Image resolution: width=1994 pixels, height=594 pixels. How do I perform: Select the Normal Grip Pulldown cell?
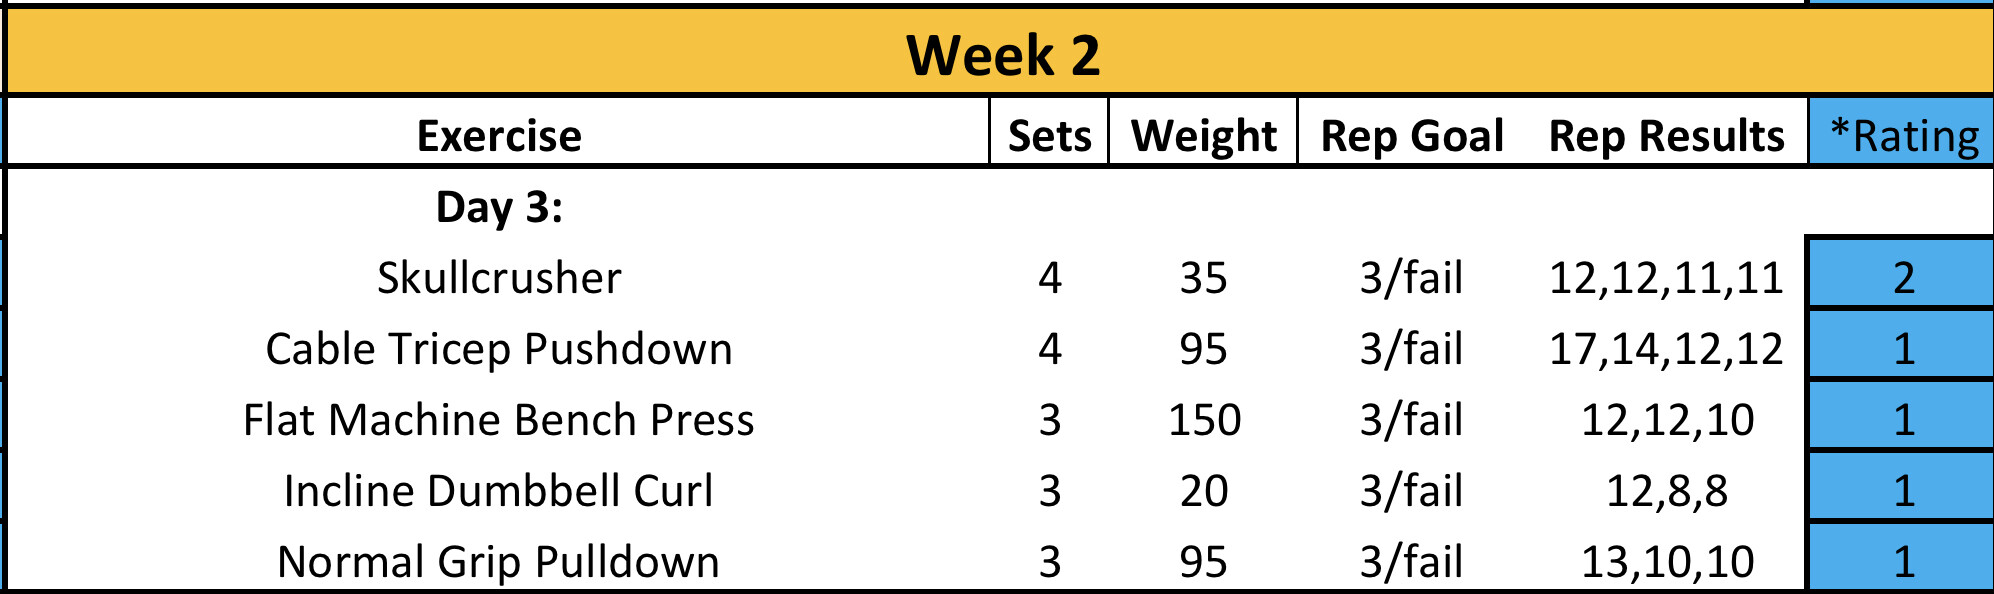click(498, 562)
